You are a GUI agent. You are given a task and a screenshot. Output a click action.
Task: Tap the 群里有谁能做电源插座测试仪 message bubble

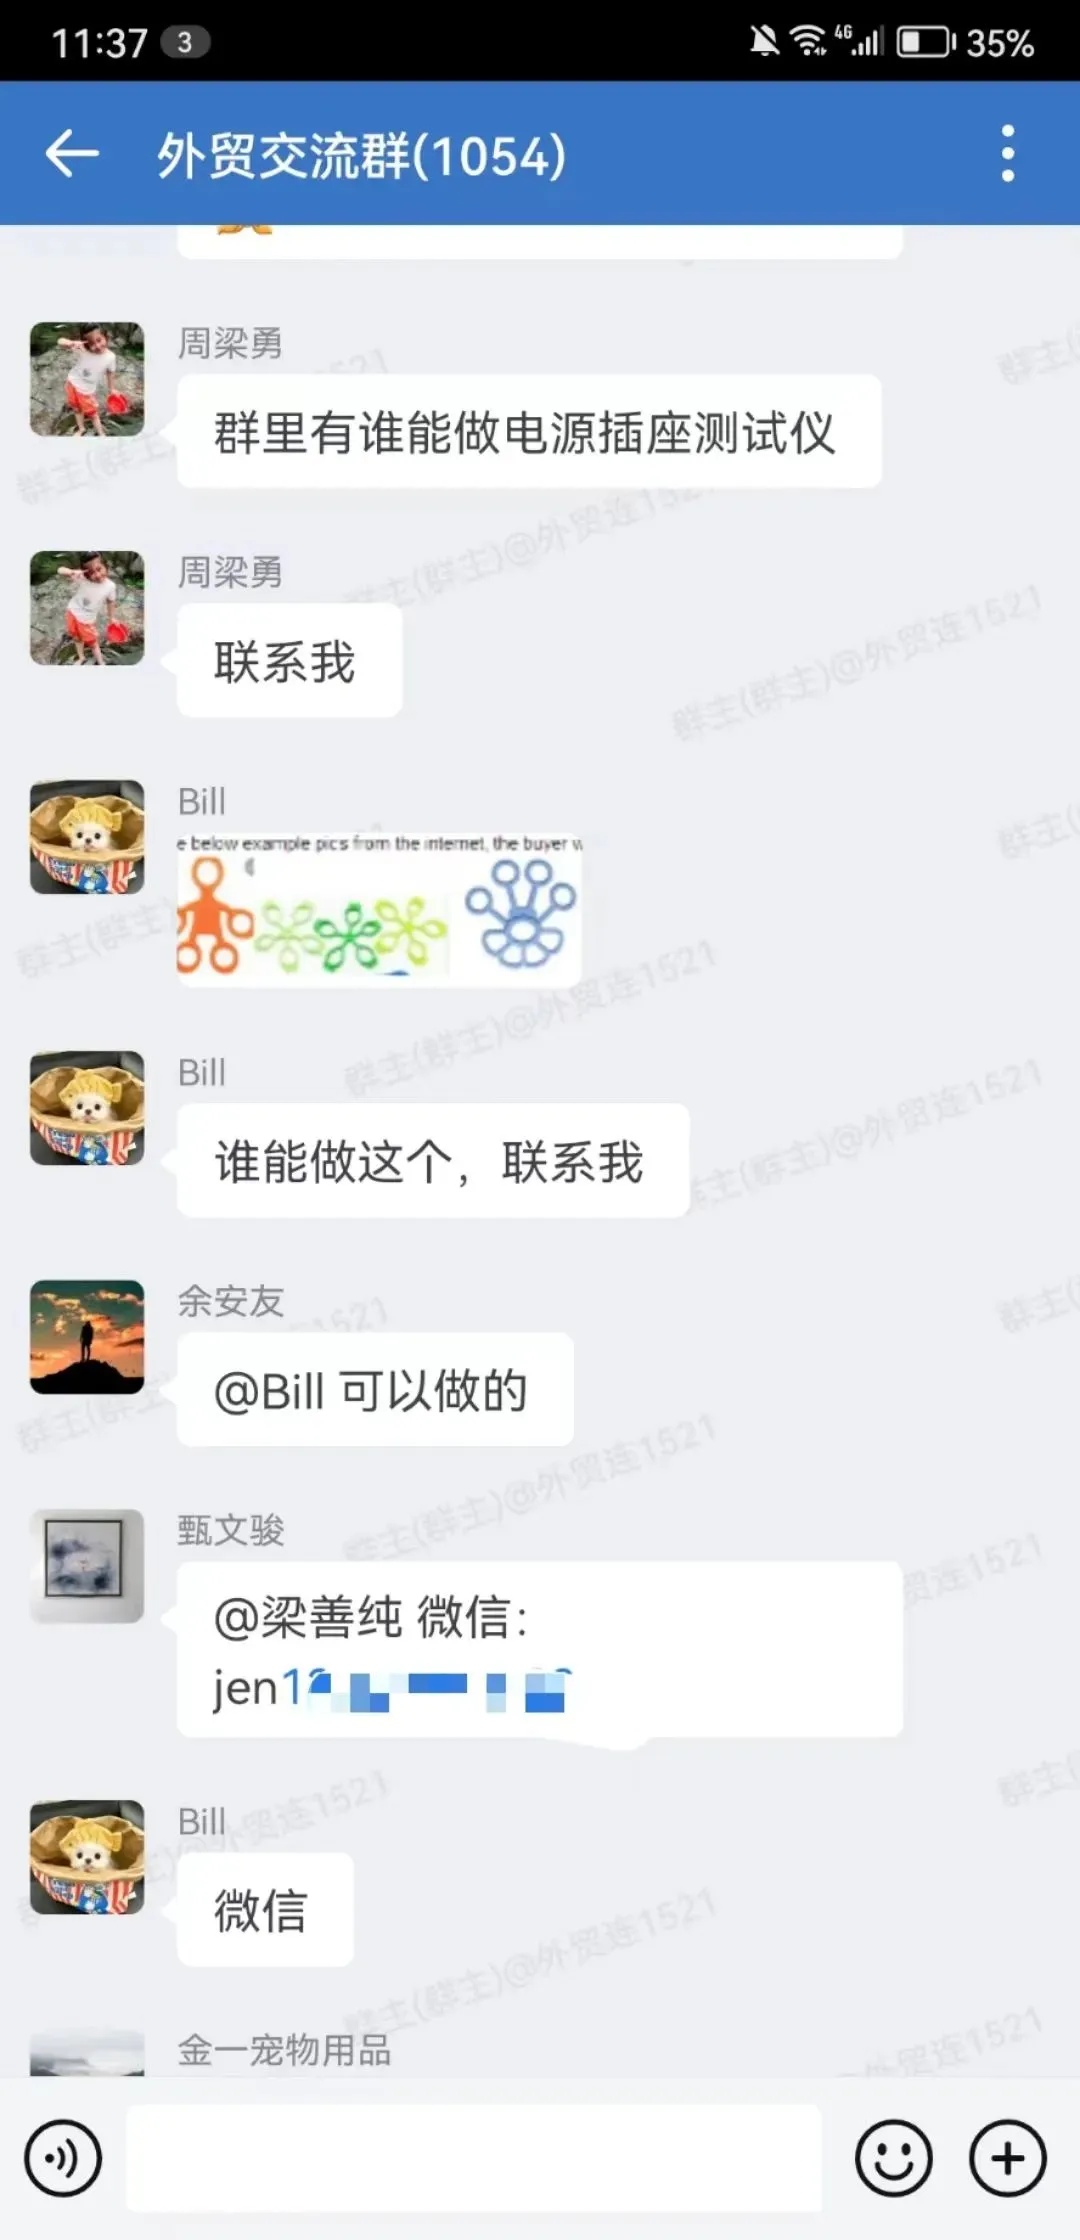[529, 432]
